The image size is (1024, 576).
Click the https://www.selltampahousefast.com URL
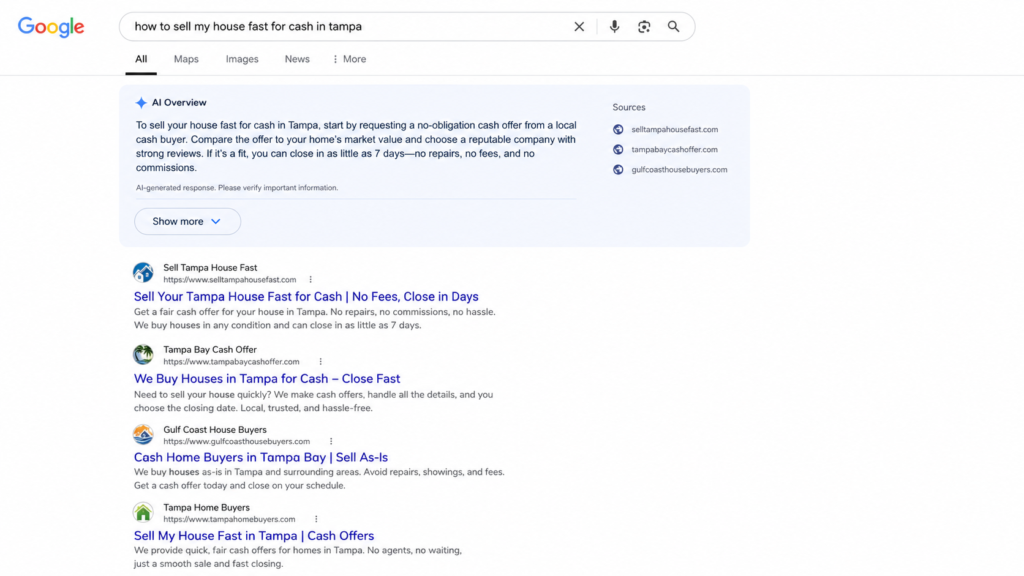pyautogui.click(x=230, y=280)
